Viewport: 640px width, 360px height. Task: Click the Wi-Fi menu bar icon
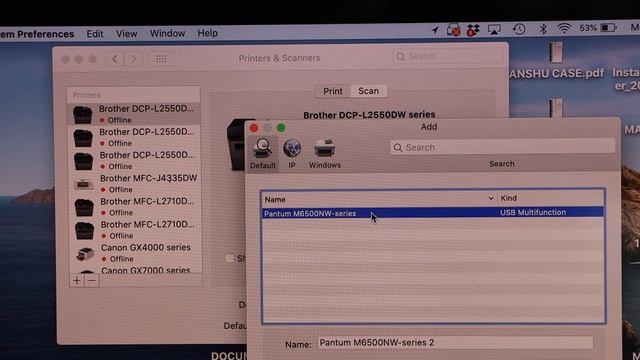564,28
